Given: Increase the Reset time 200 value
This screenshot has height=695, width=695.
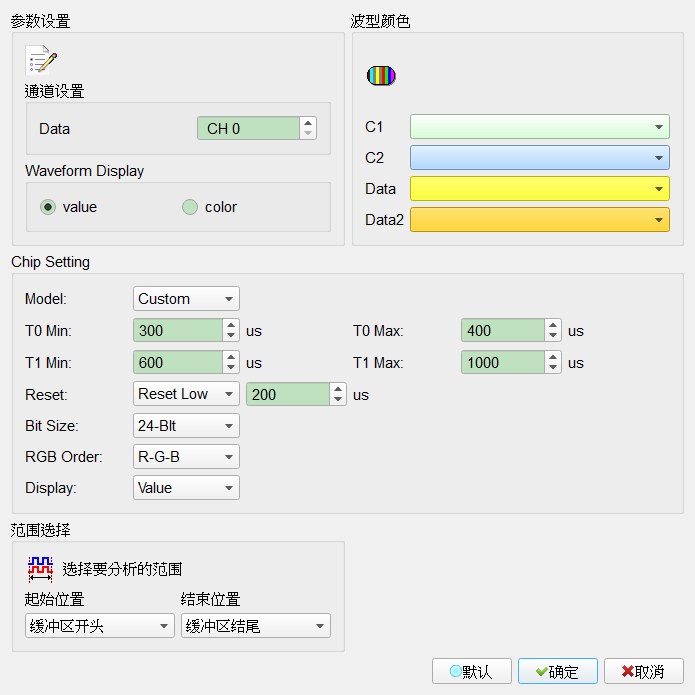Looking at the screenshot, I should tap(338, 389).
